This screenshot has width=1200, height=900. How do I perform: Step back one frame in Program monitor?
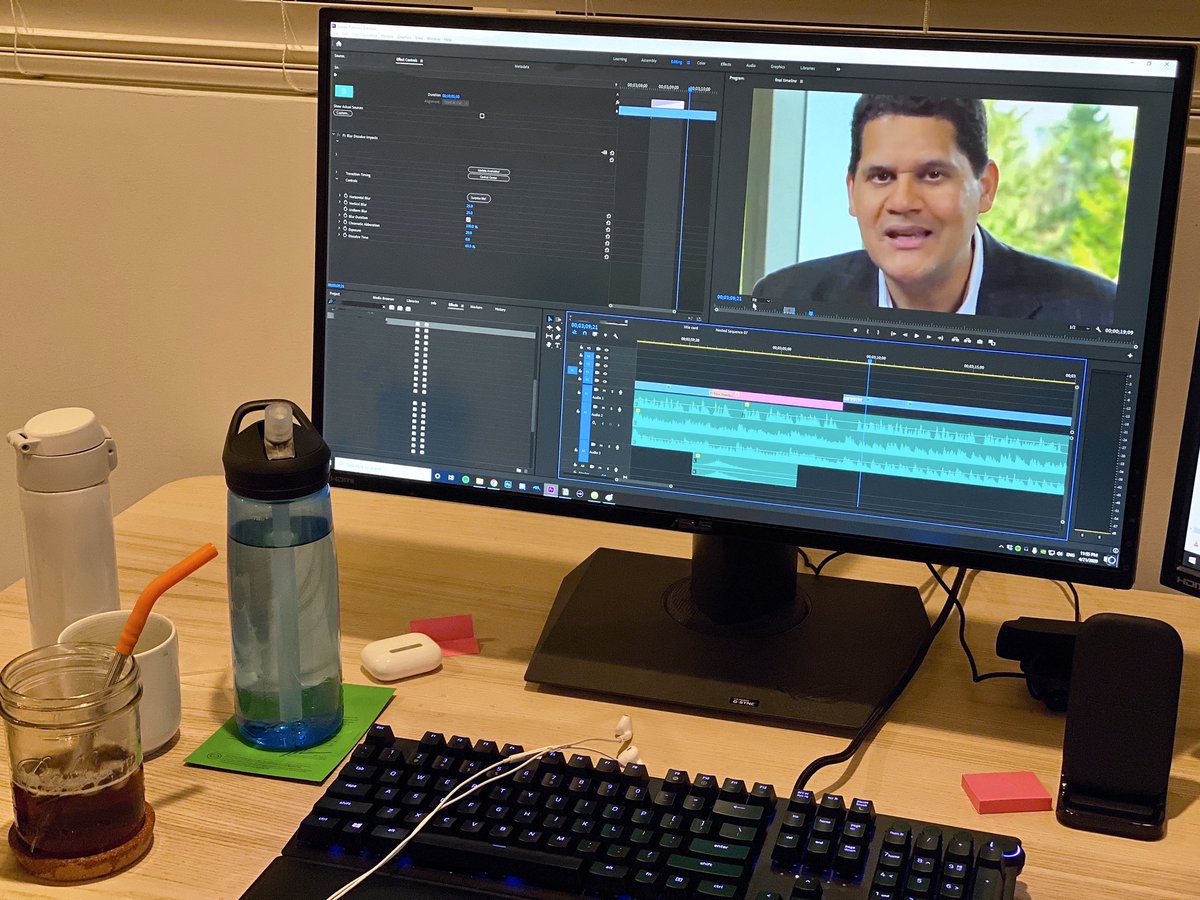[905, 335]
